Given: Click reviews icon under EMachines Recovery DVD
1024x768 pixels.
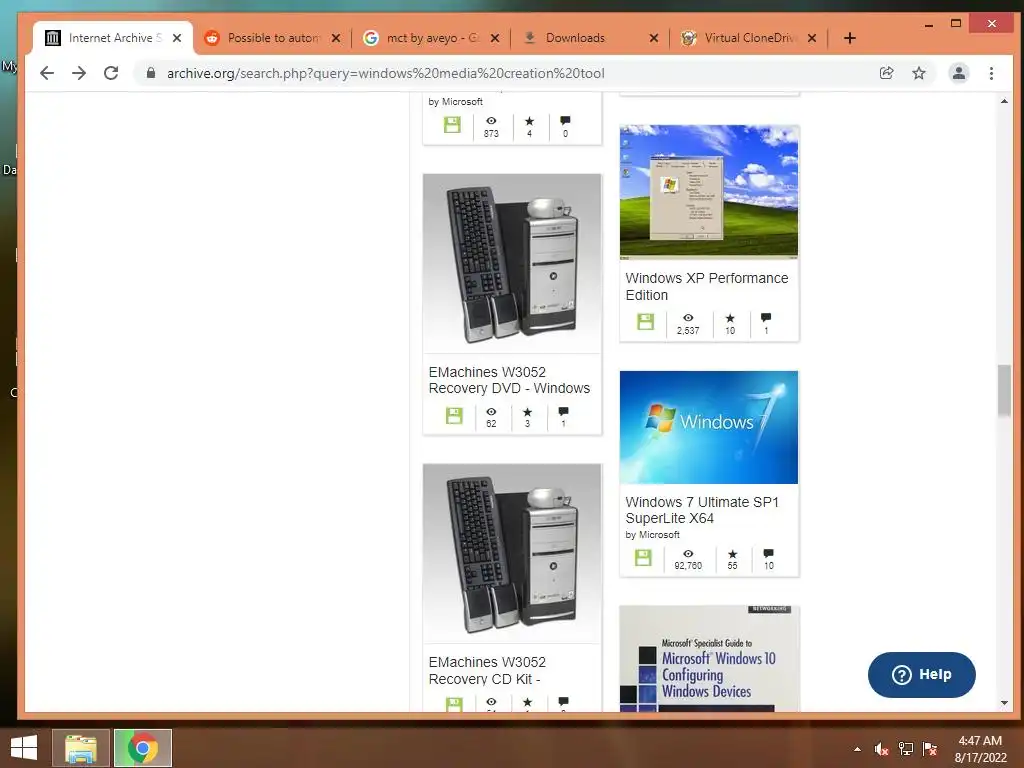Looking at the screenshot, I should coord(564,411).
